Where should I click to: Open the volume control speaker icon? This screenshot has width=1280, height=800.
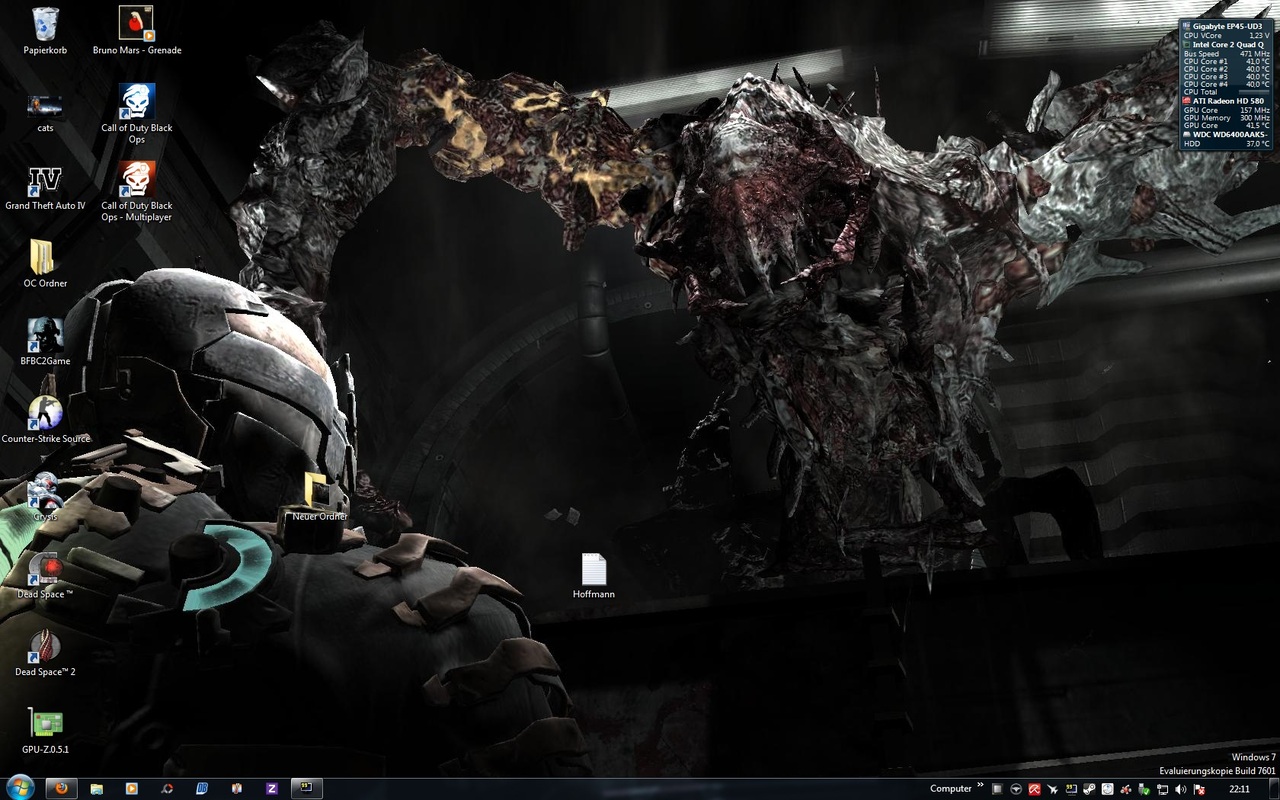tap(1180, 789)
